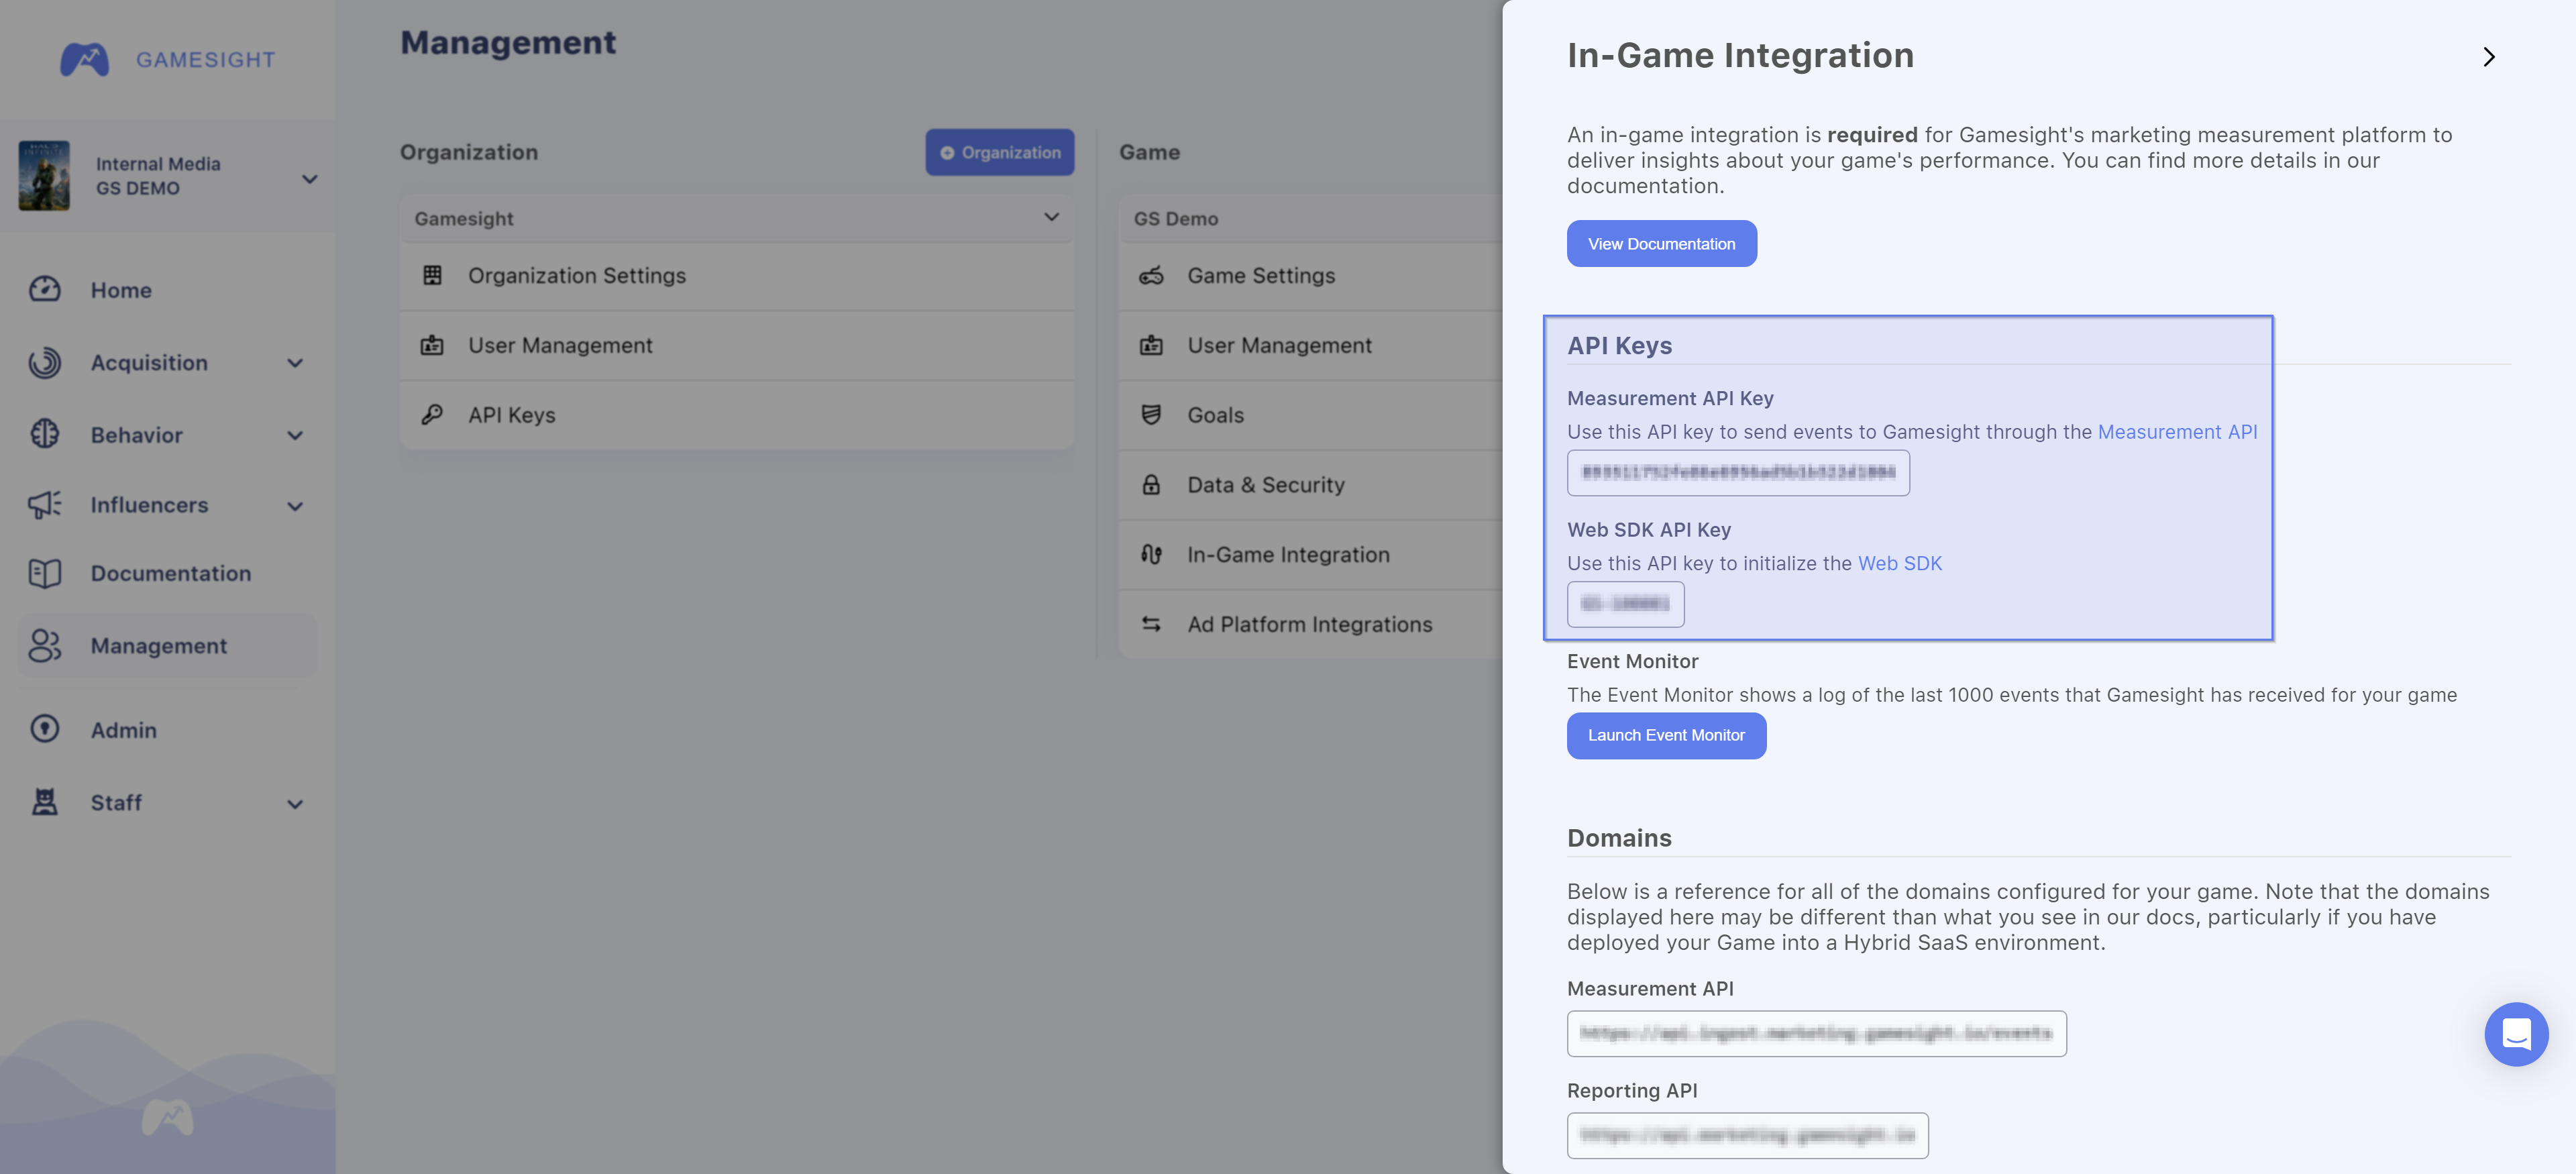Open the GS Demo game dropdown
2576x1174 pixels.
tap(1310, 218)
